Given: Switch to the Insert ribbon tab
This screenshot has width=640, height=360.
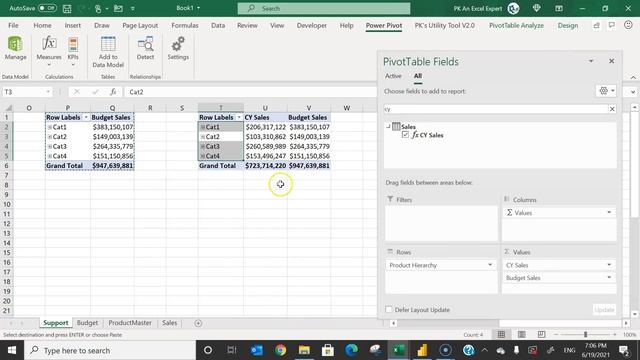Looking at the screenshot, I should click(x=73, y=25).
